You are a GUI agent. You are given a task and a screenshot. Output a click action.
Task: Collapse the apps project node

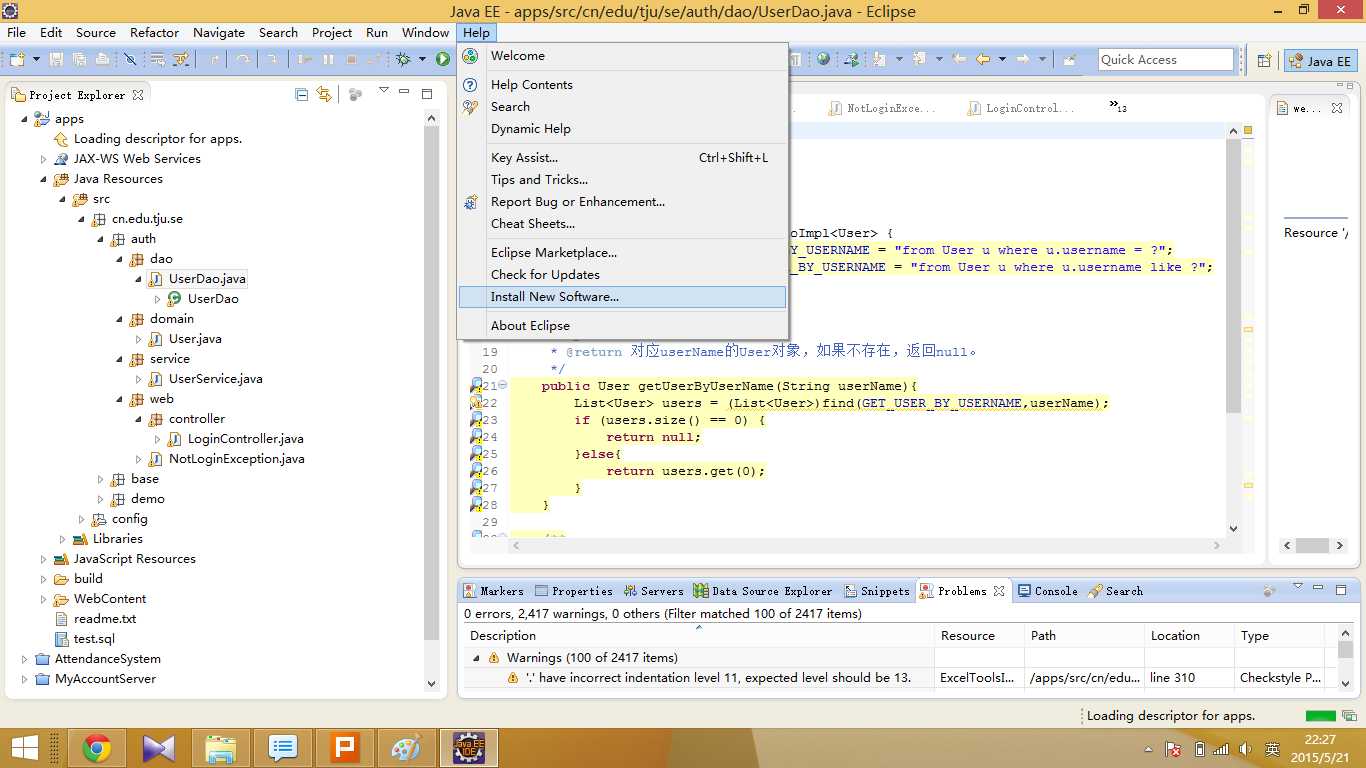click(x=24, y=119)
